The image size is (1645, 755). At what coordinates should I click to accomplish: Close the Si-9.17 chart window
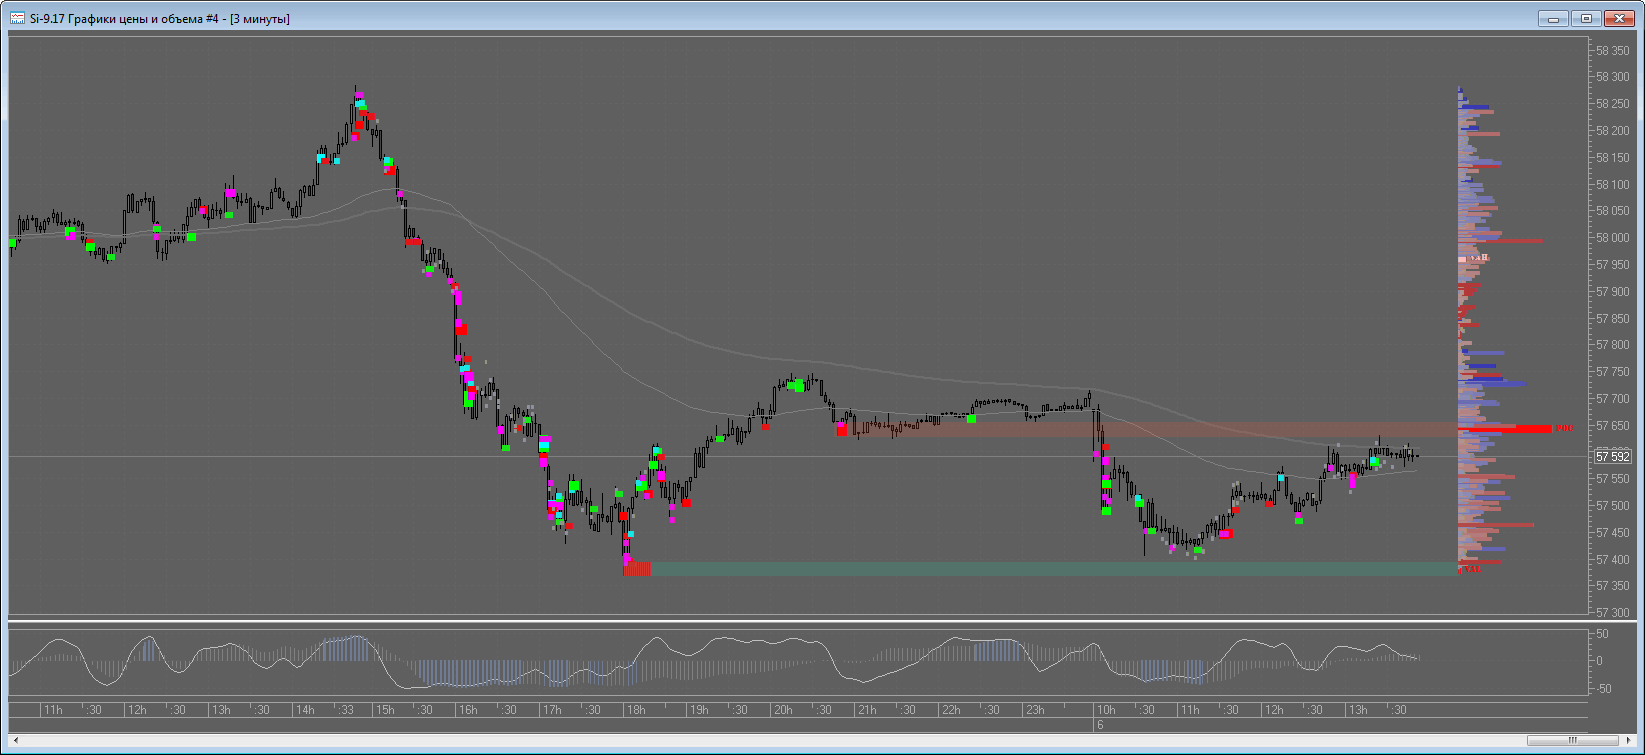click(x=1619, y=17)
